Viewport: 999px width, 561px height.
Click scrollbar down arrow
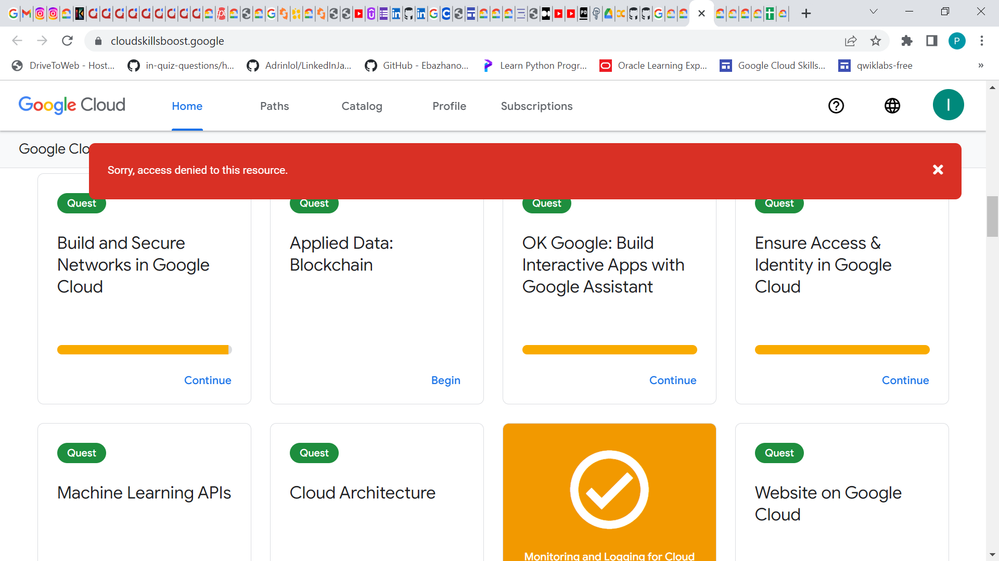pos(992,555)
